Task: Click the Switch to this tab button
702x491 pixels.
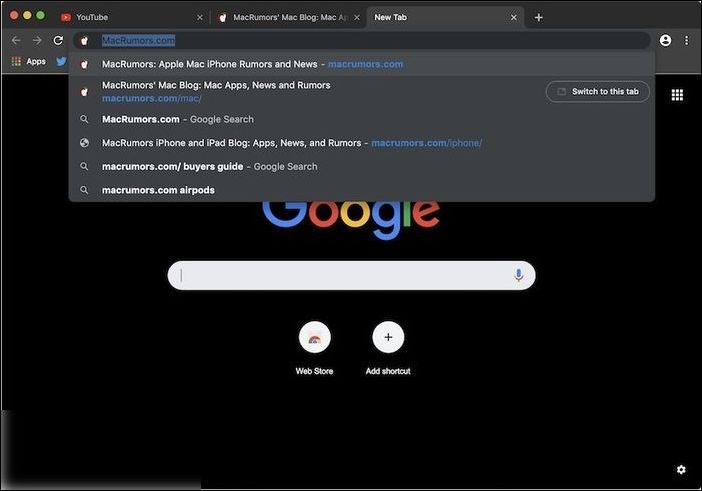Action: click(598, 91)
